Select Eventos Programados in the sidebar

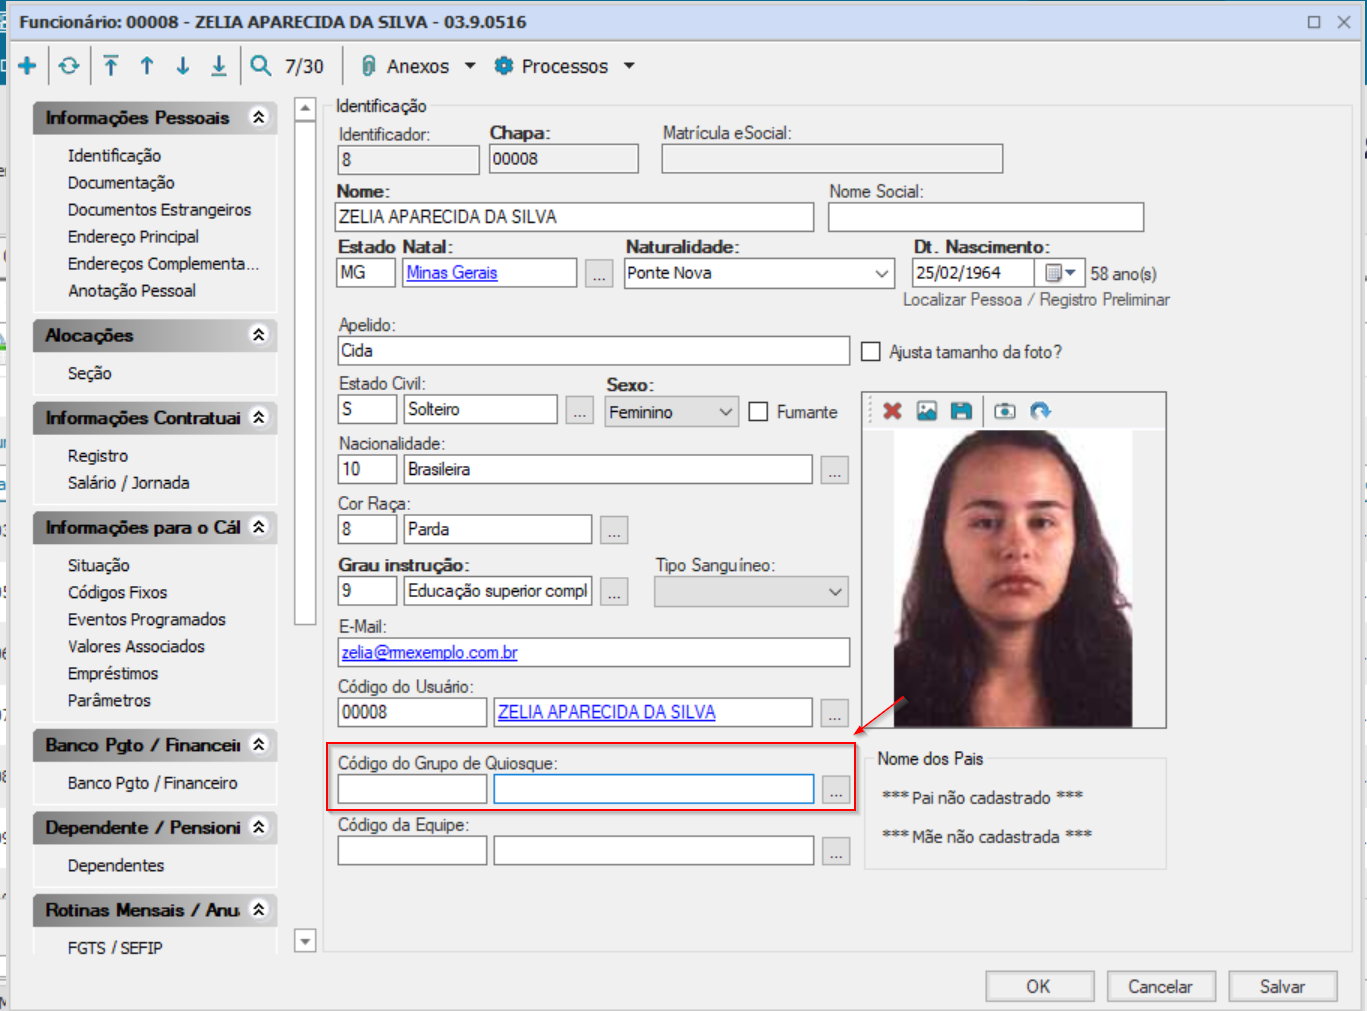(x=147, y=620)
